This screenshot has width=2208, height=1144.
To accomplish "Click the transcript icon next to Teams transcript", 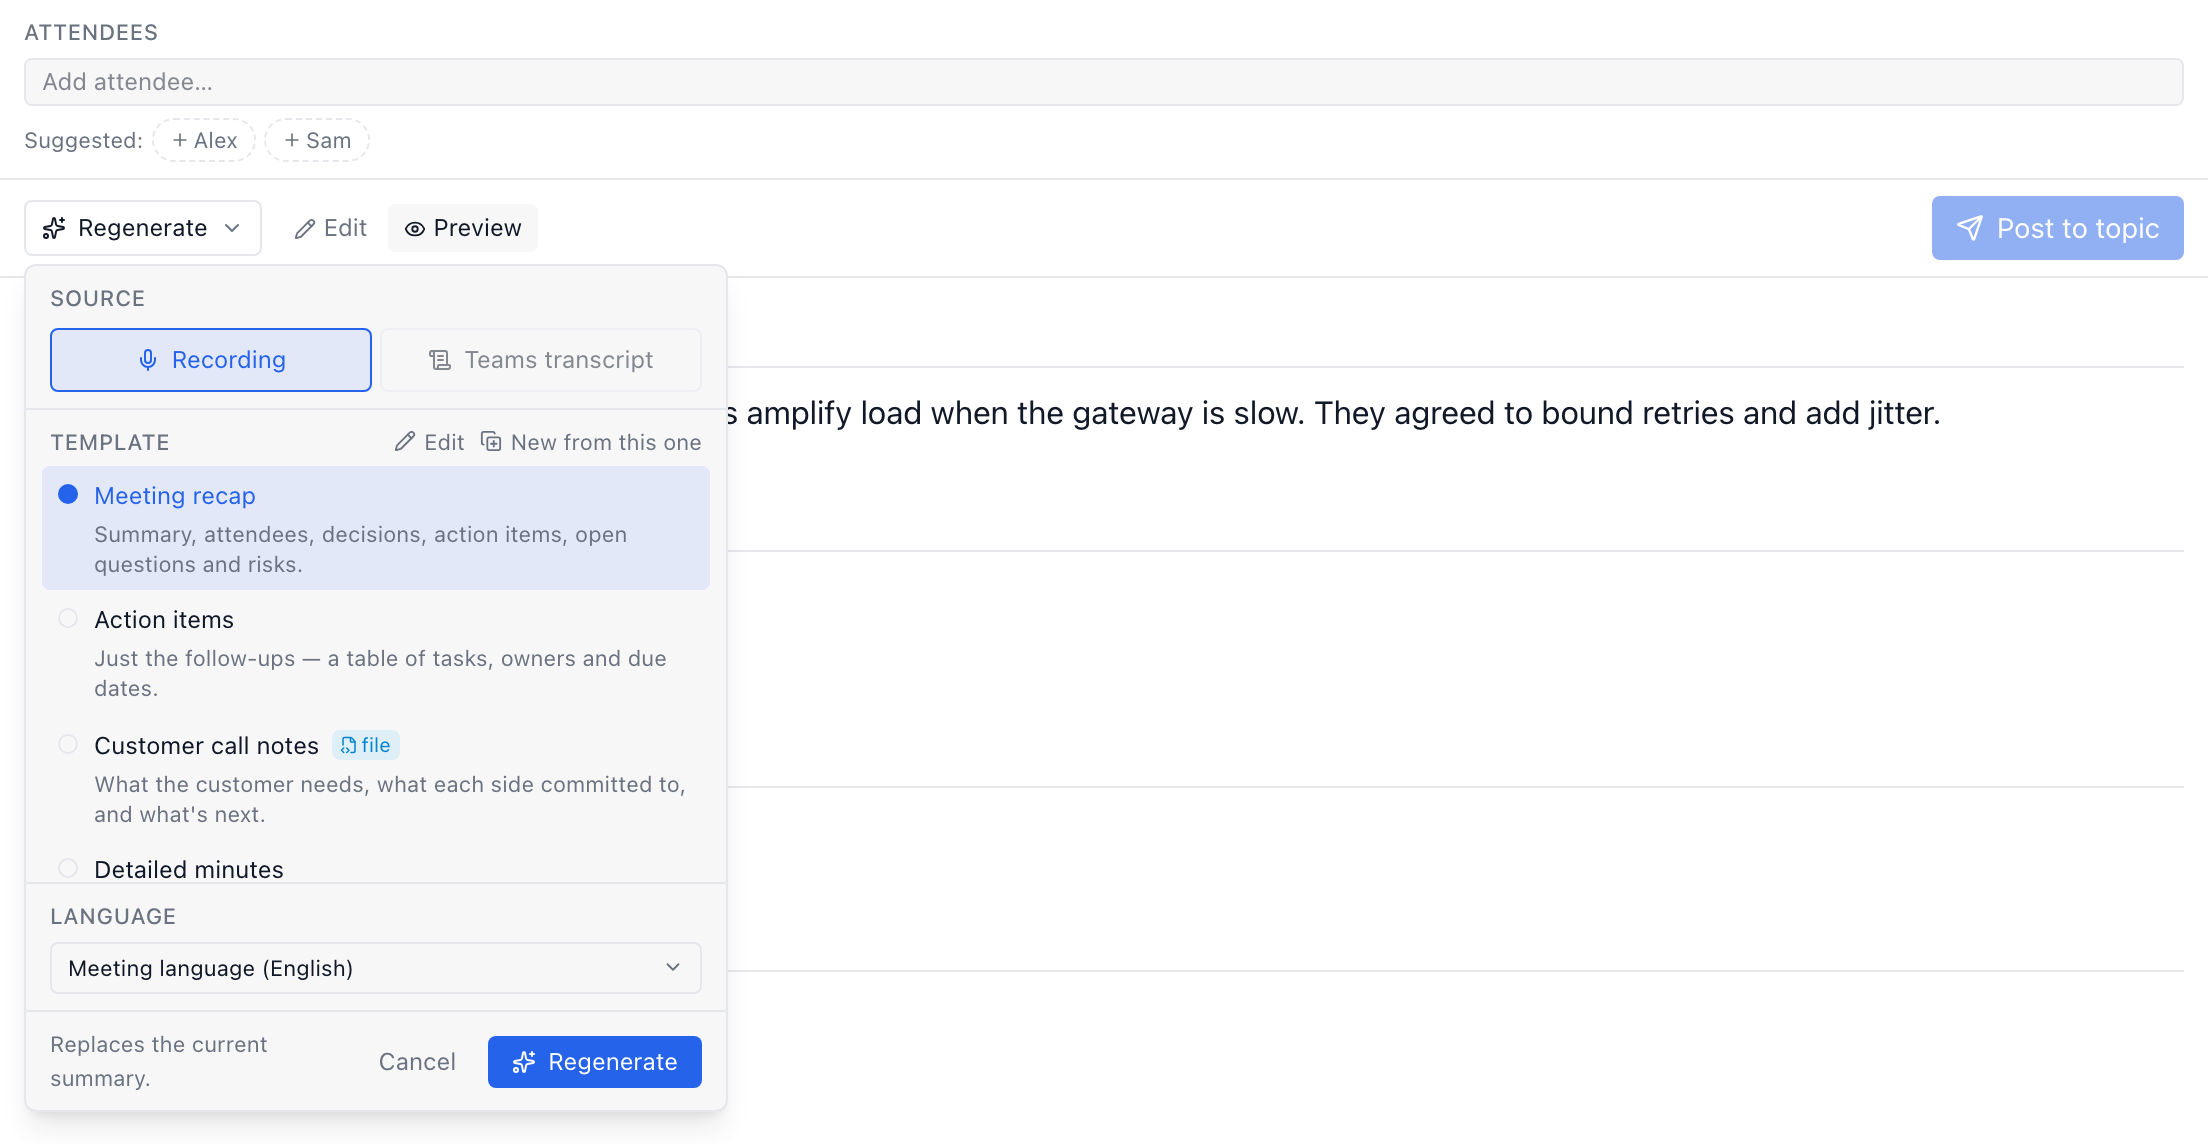I will (x=440, y=360).
